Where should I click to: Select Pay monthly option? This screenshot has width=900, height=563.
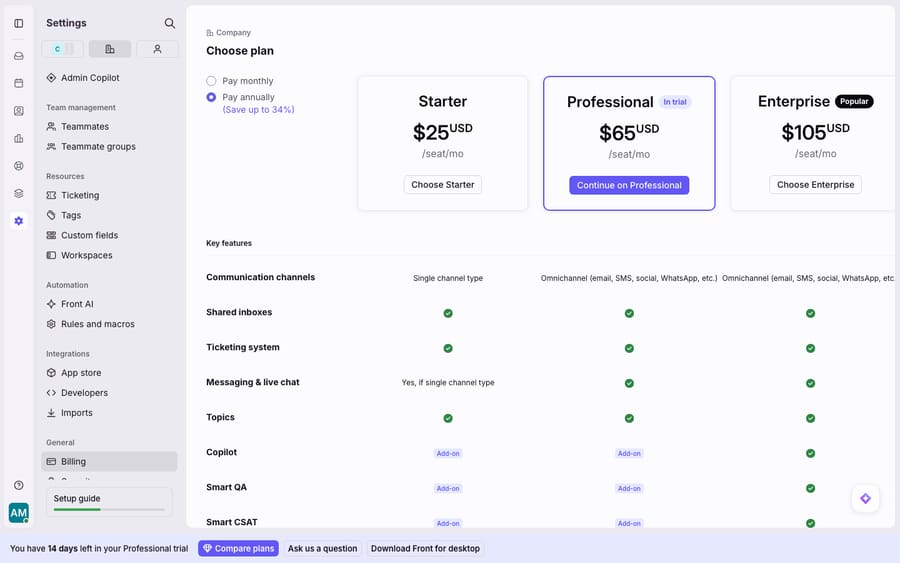click(x=211, y=81)
